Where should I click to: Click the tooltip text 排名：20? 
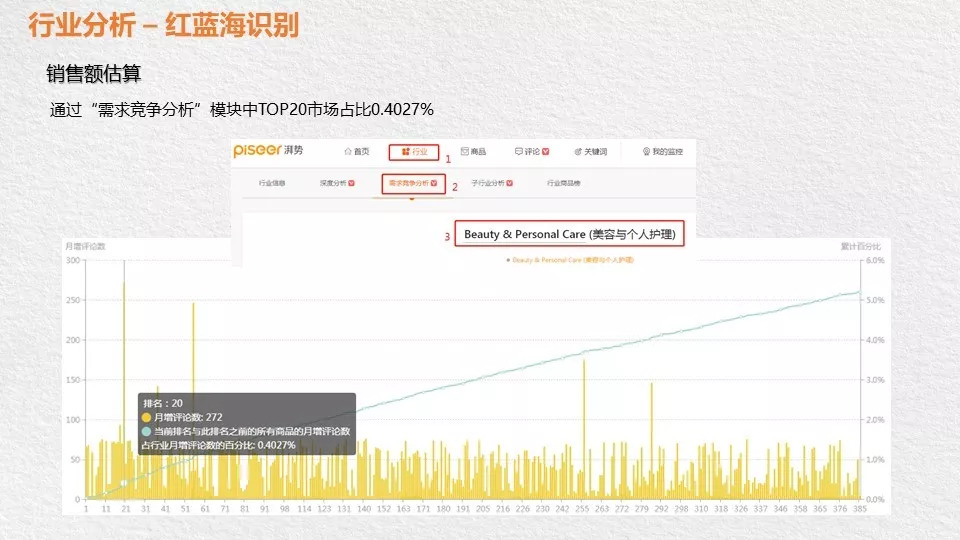pyautogui.click(x=163, y=403)
